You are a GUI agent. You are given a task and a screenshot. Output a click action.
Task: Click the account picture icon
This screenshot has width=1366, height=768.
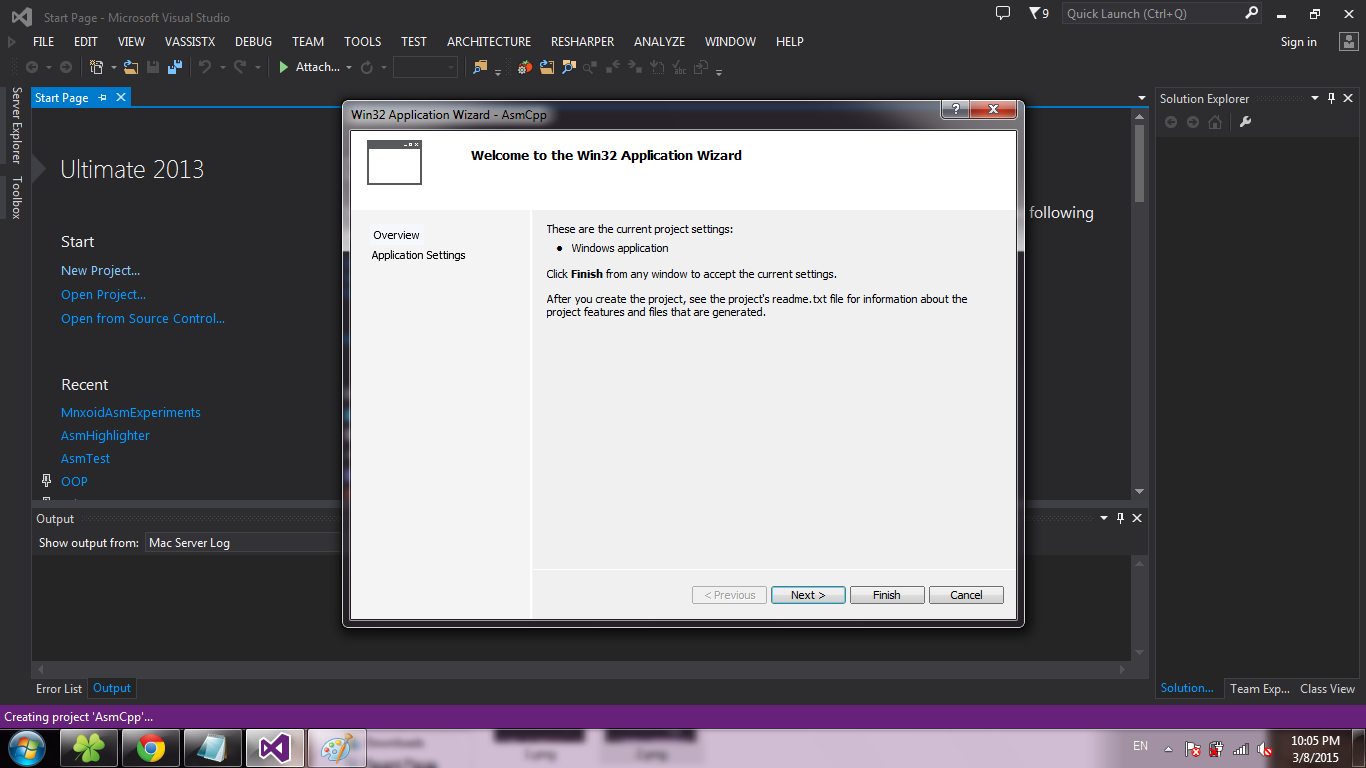(x=1347, y=41)
